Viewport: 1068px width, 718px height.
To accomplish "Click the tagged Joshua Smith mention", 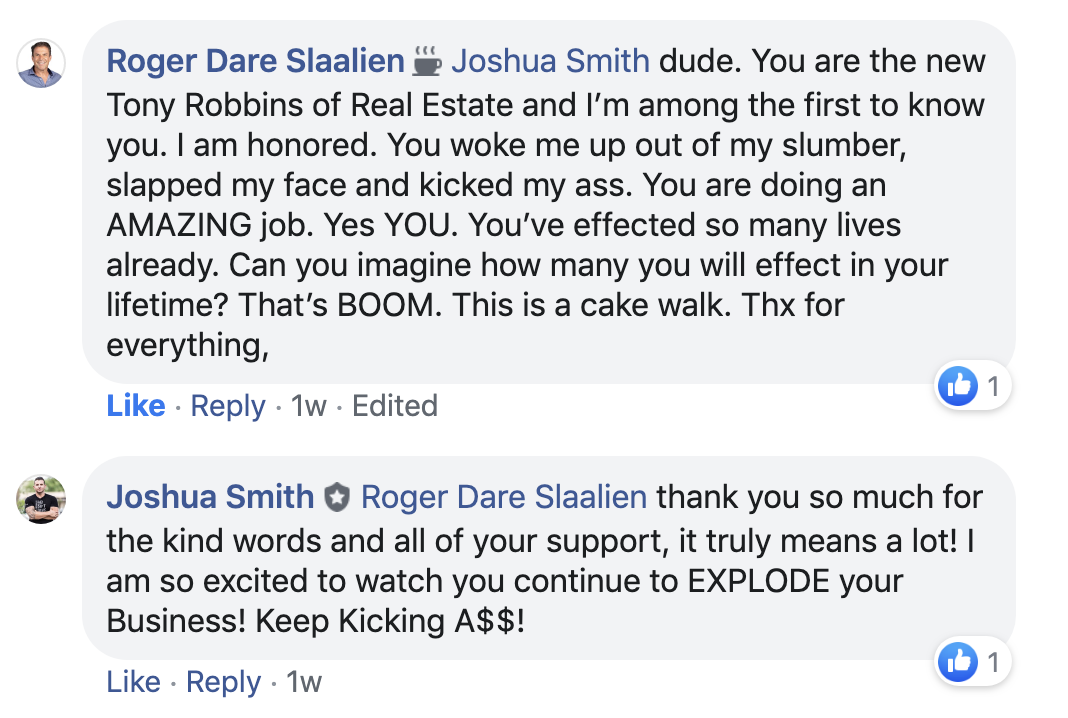I will [x=550, y=61].
